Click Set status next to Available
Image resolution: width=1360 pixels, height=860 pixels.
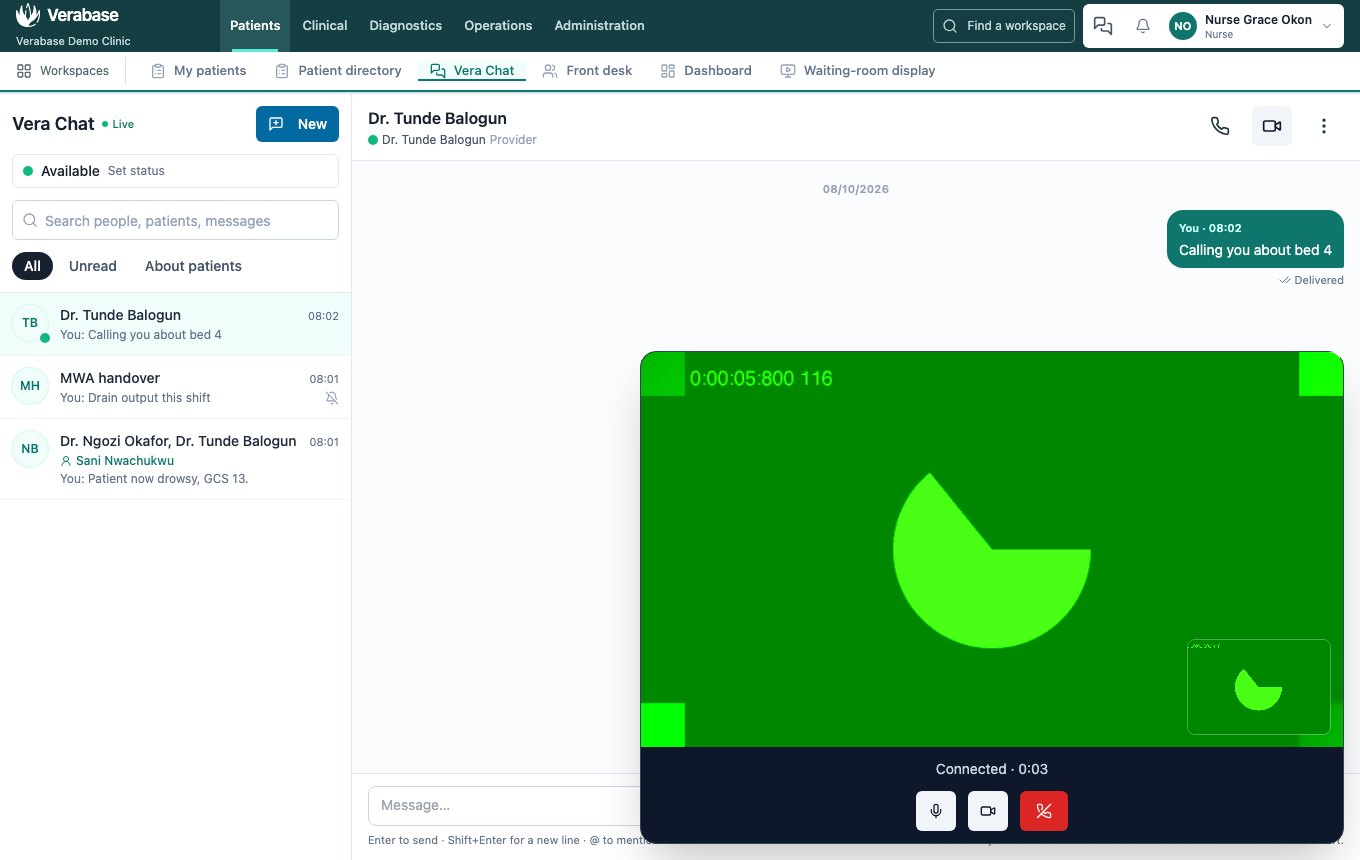click(136, 171)
